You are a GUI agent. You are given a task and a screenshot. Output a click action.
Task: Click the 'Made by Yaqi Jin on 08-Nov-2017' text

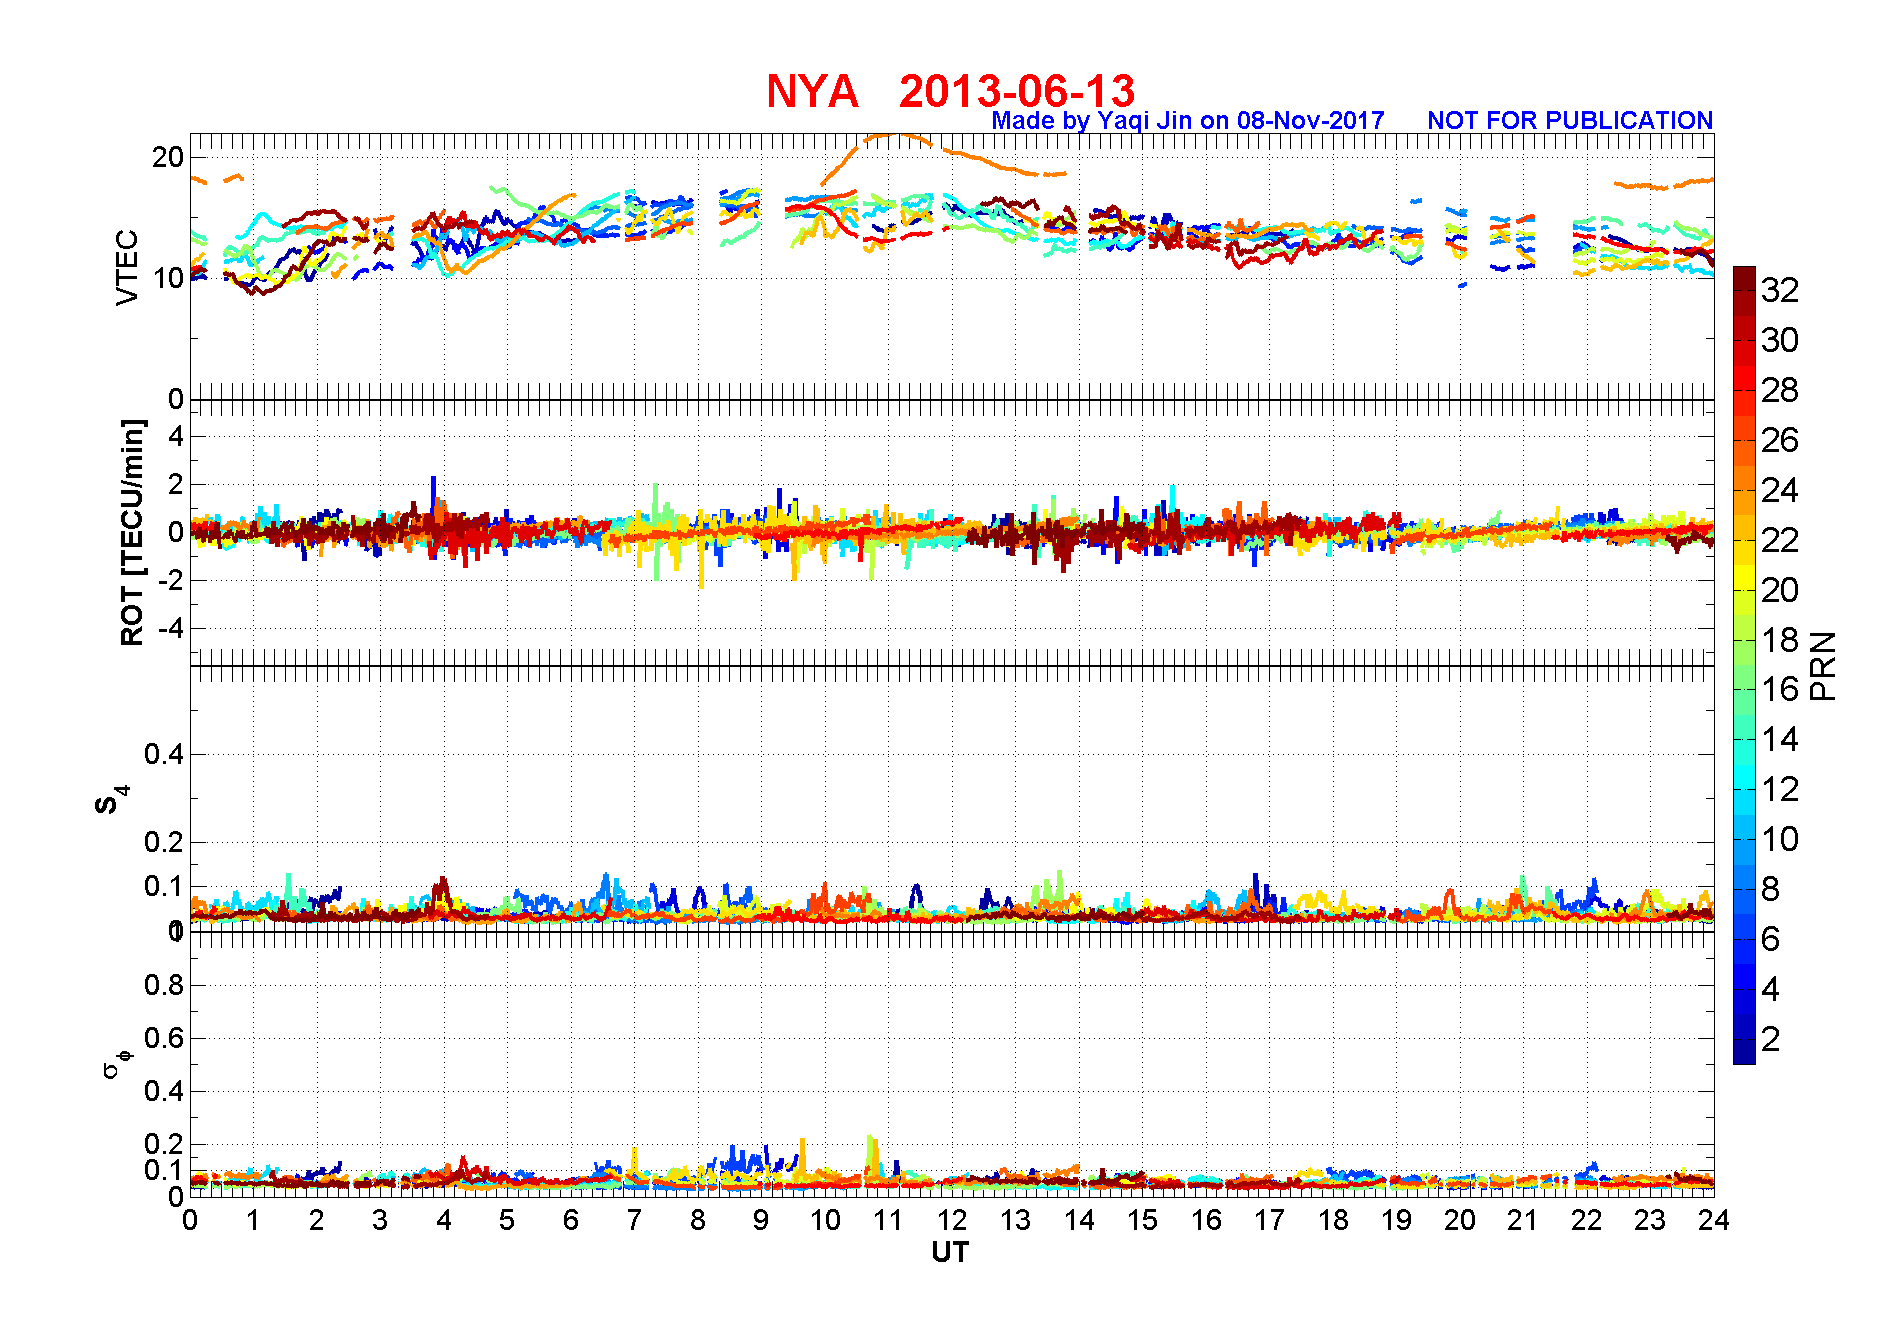tap(1188, 121)
